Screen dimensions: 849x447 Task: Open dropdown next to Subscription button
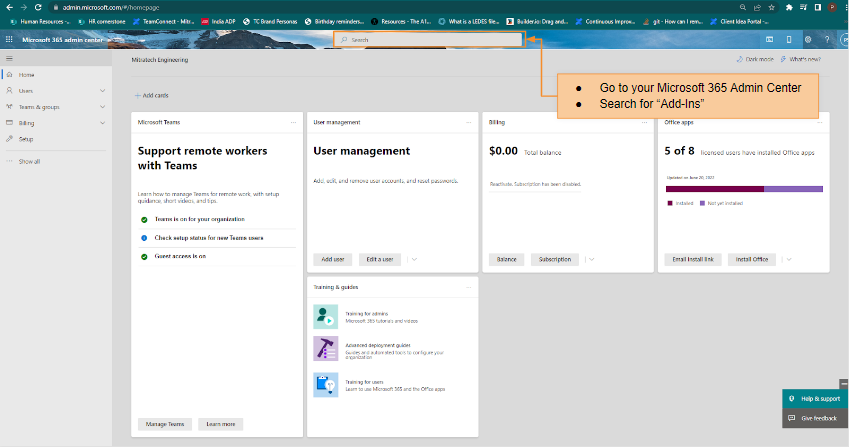click(x=591, y=259)
